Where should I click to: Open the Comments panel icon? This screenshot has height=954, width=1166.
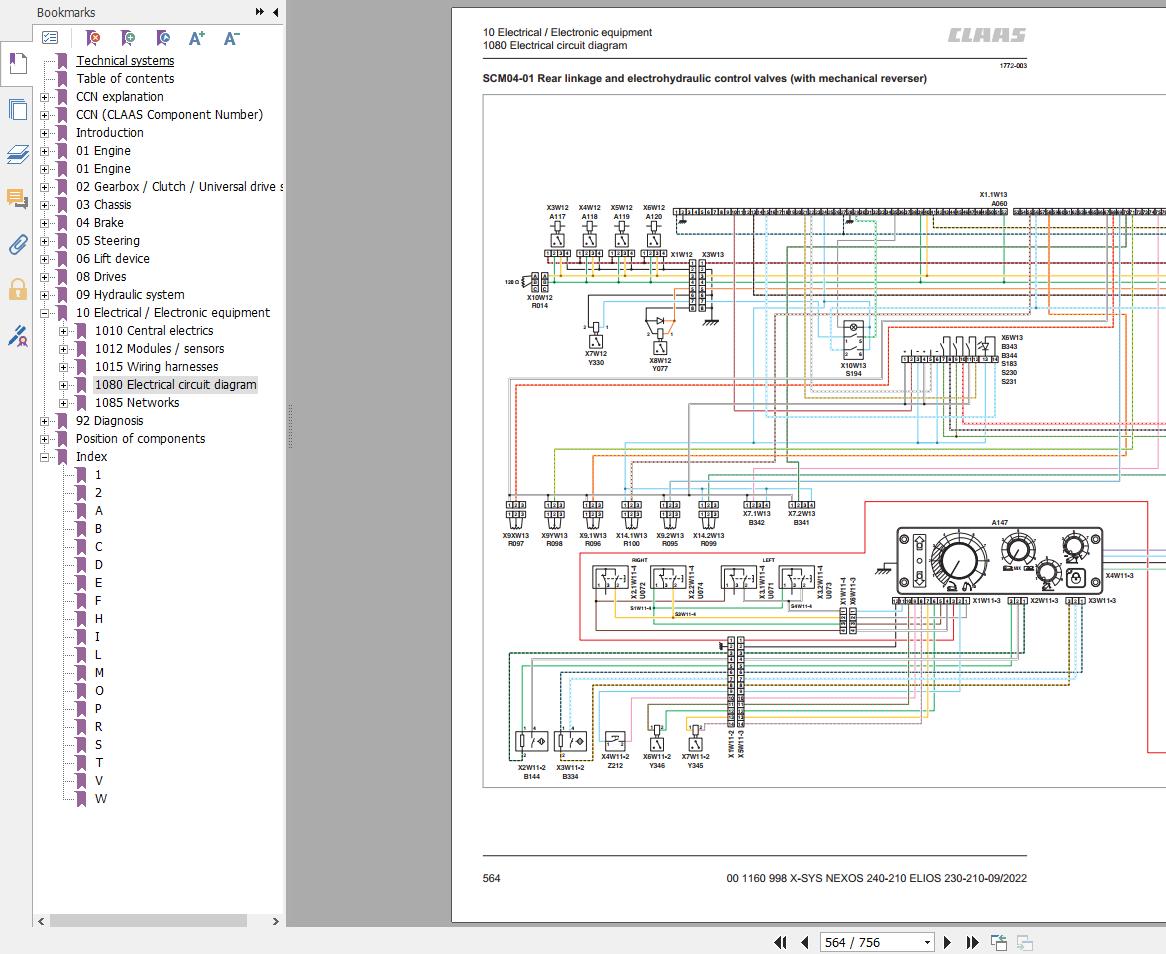coord(17,198)
